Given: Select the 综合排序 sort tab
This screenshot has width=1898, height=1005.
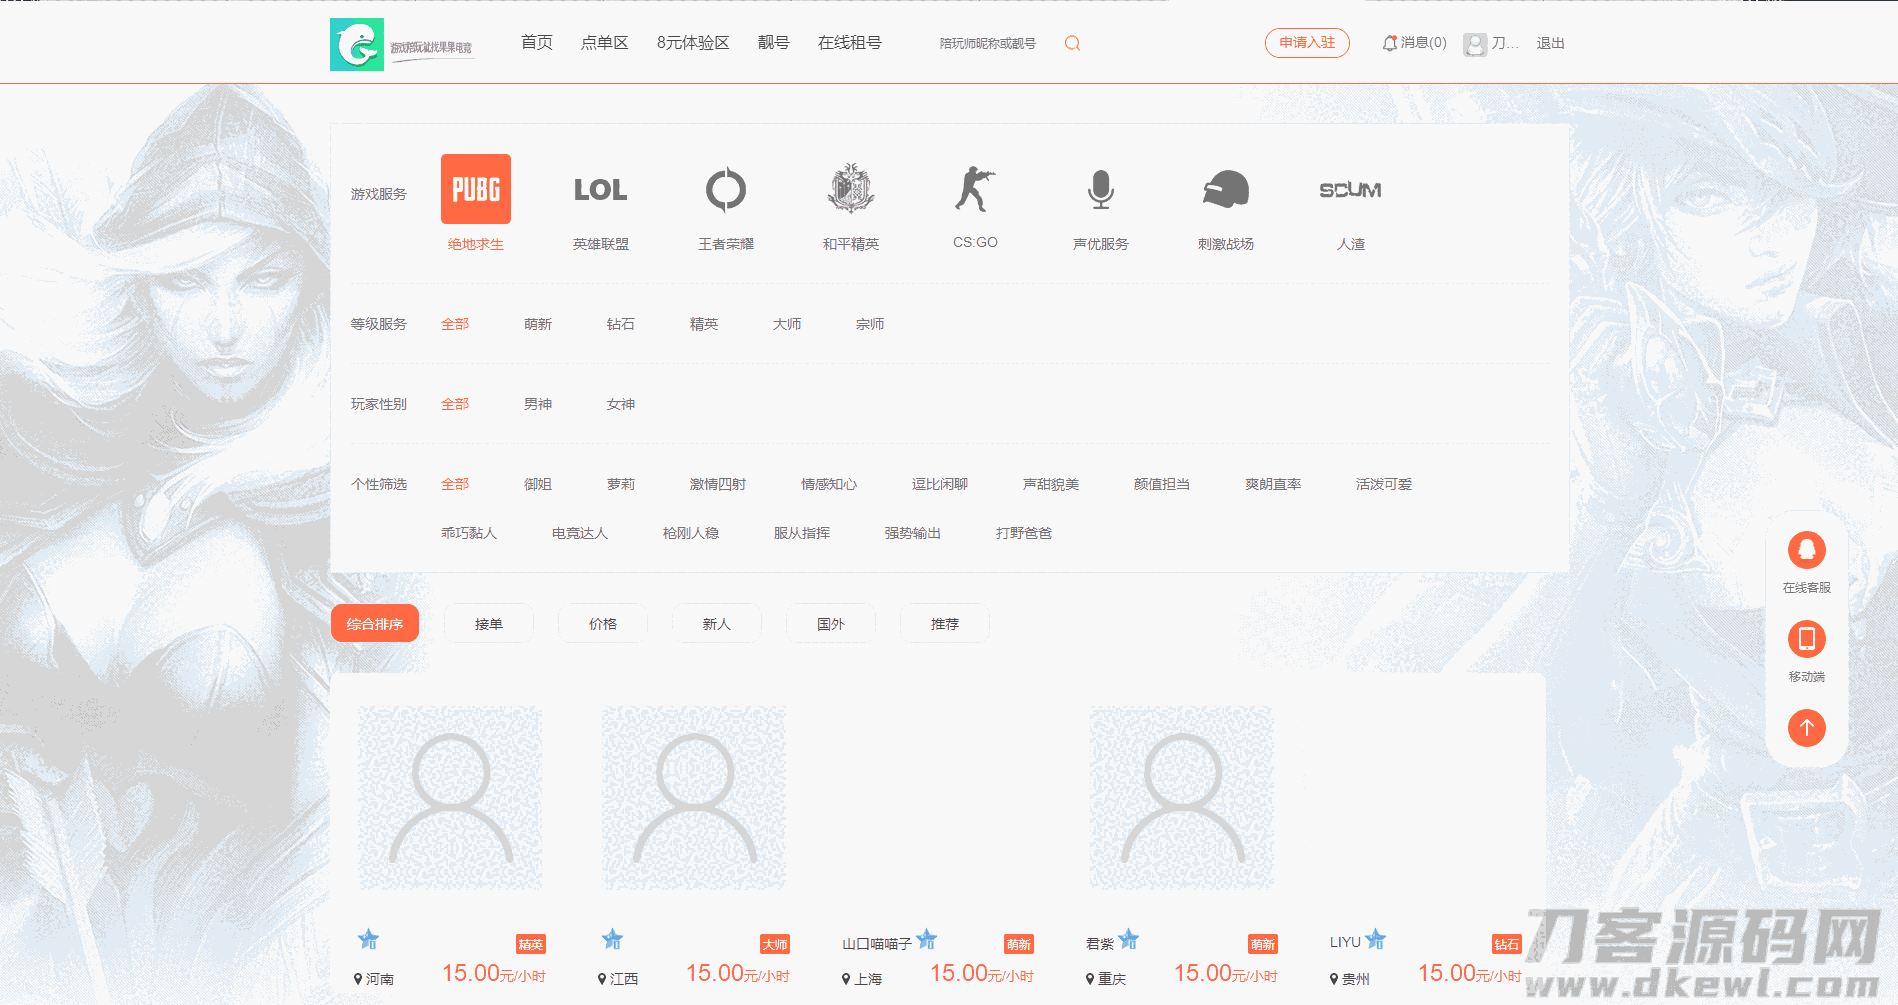Looking at the screenshot, I should (375, 624).
